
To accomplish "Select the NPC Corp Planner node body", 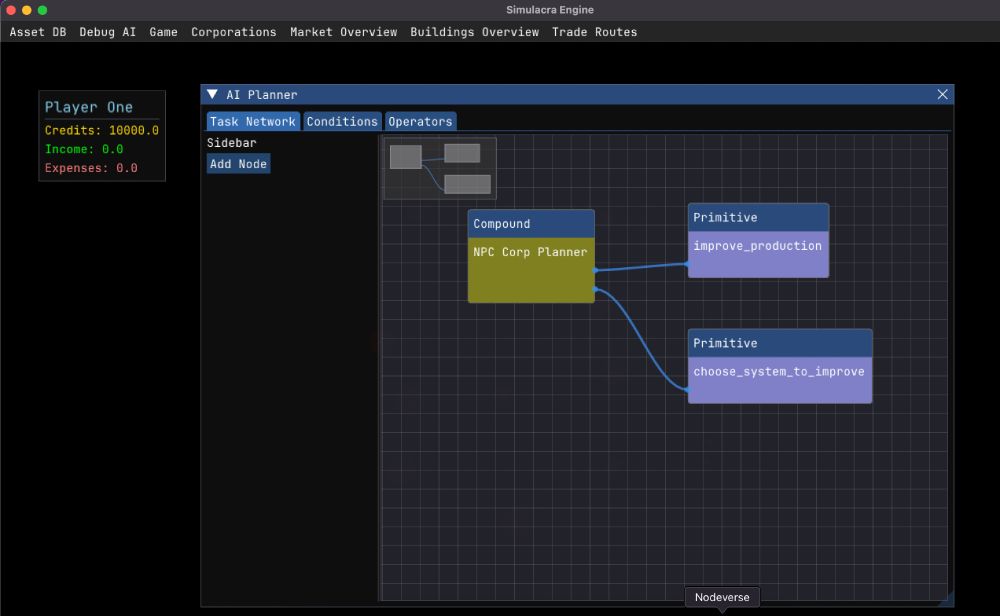I will point(531,270).
